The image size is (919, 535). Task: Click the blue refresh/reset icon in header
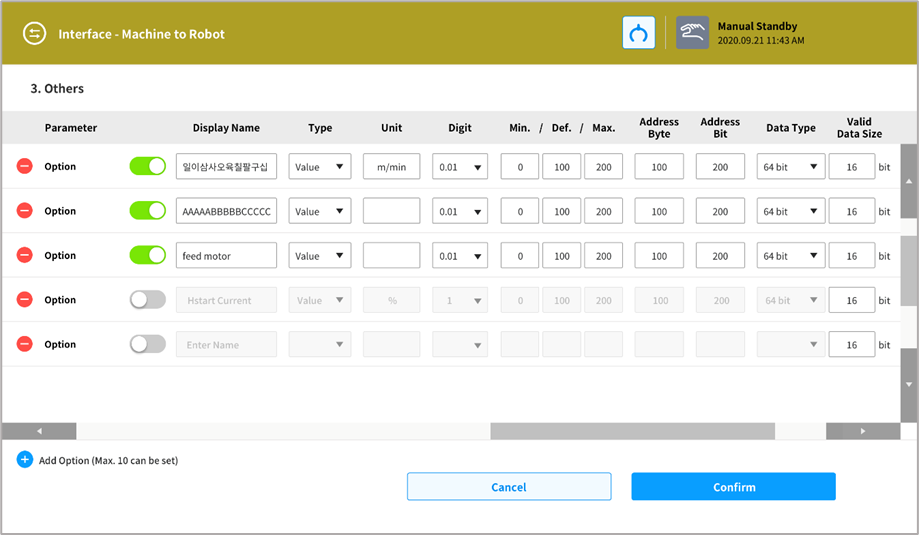point(638,33)
